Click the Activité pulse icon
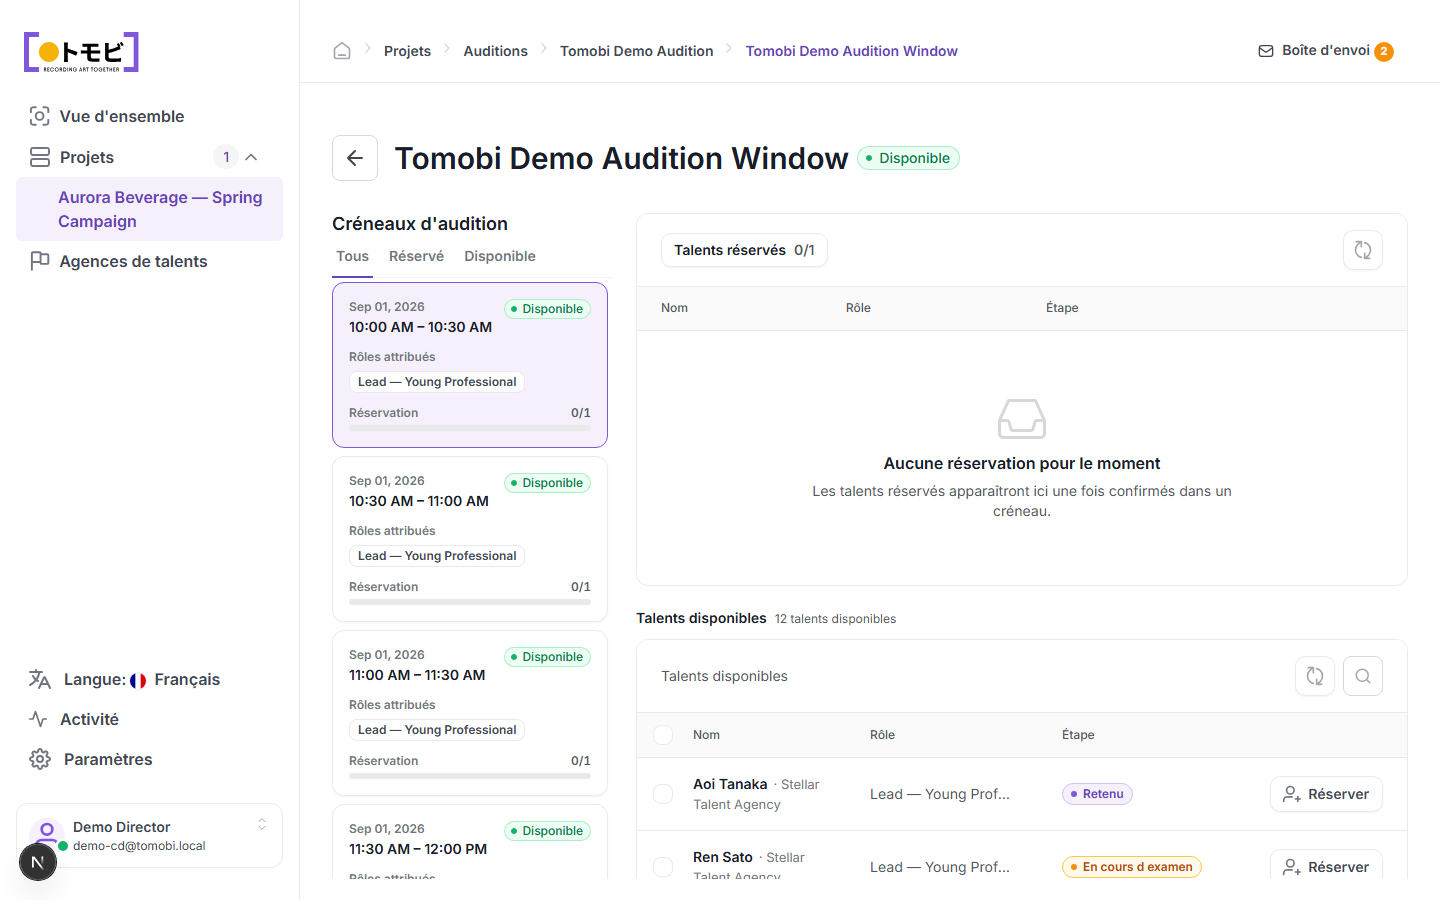 [39, 719]
